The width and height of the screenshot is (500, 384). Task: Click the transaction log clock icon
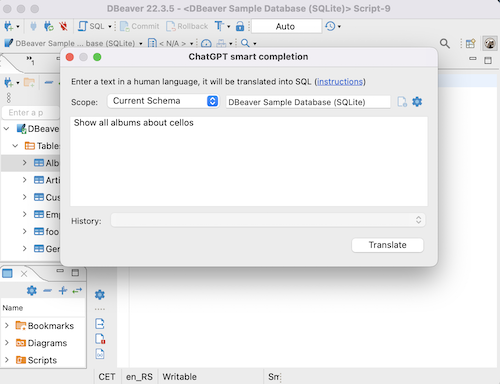pyautogui.click(x=330, y=26)
